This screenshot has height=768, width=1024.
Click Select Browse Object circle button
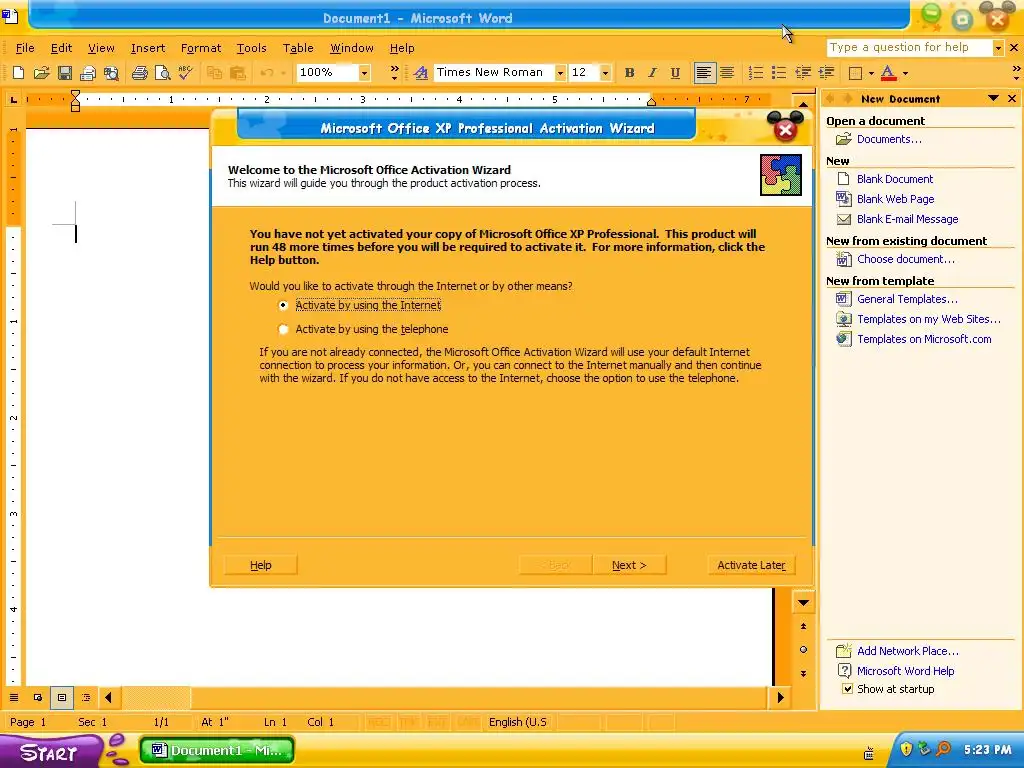(x=803, y=649)
